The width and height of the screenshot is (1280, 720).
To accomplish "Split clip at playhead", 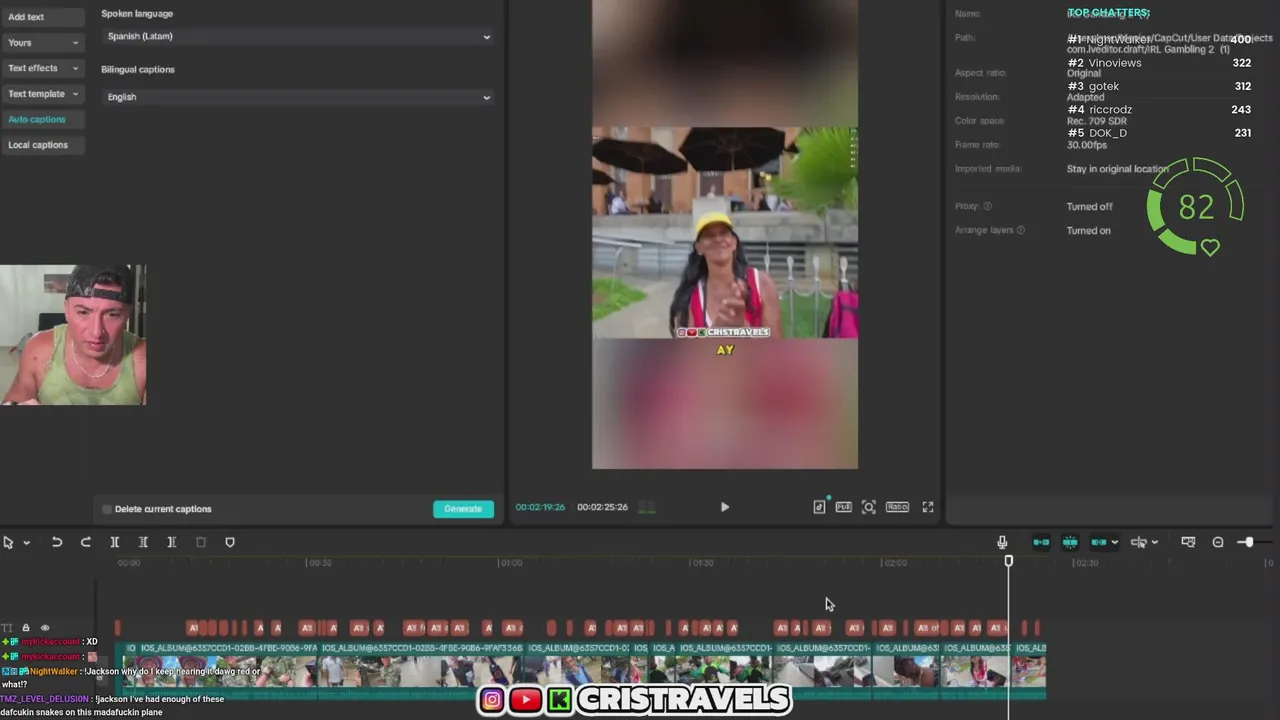I will pyautogui.click(x=114, y=542).
